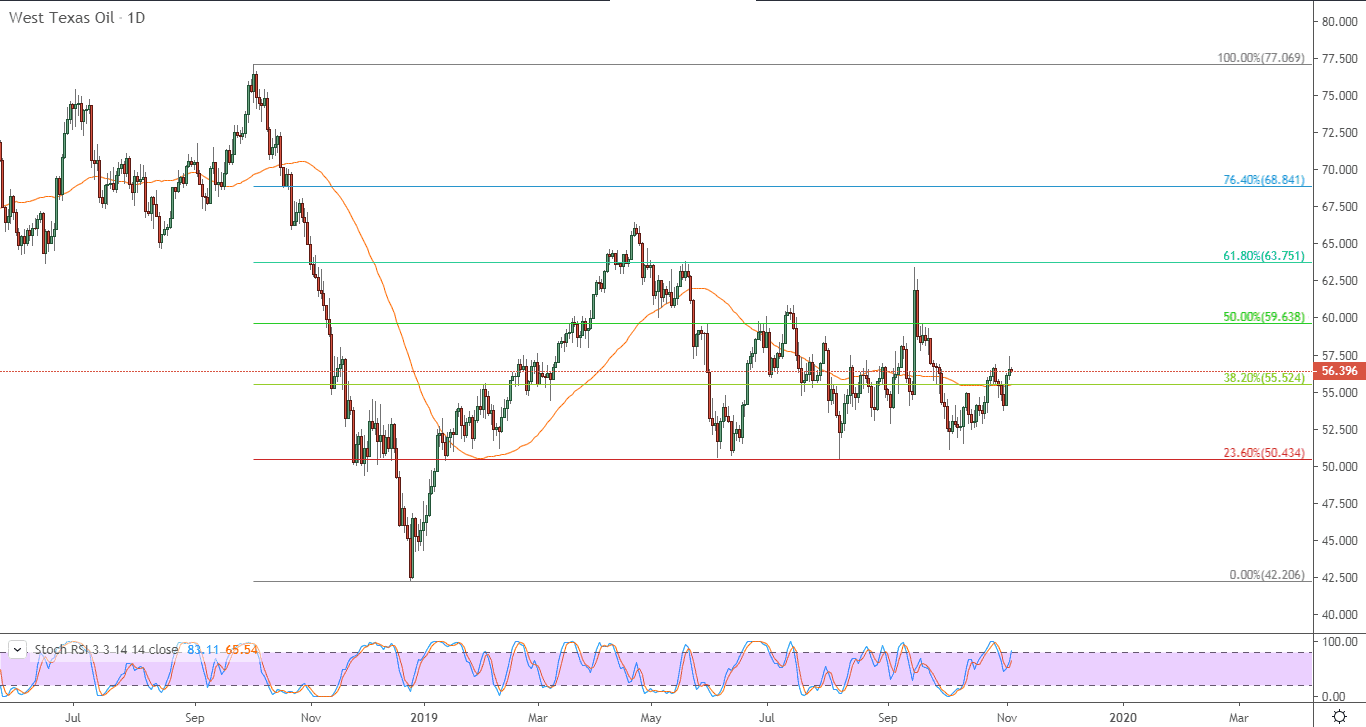Click the Stoch RSI 3 3 14 14 close label
The image size is (1366, 727).
(107, 650)
